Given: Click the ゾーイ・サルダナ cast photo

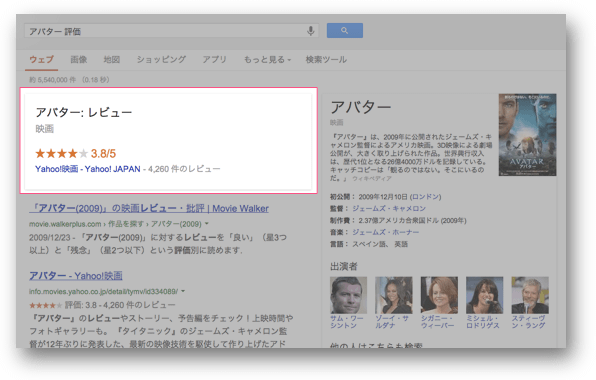Looking at the screenshot, I should click(x=393, y=295).
